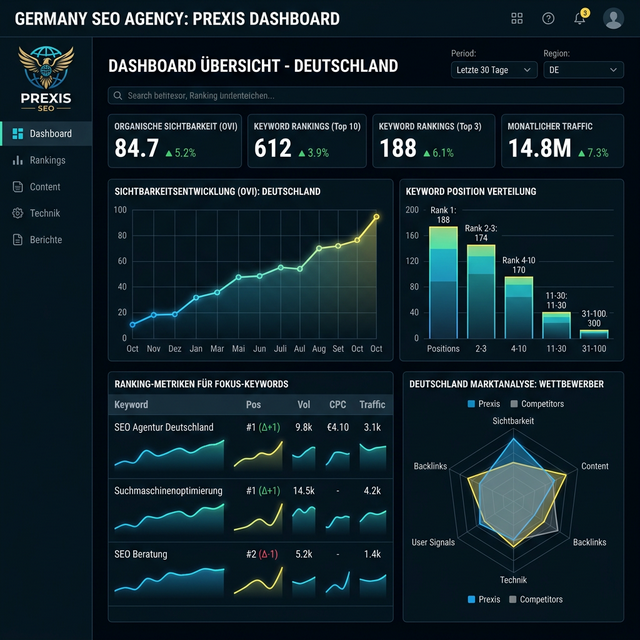Open the Berichte section
Viewport: 640px width, 640px height.
tap(46, 240)
